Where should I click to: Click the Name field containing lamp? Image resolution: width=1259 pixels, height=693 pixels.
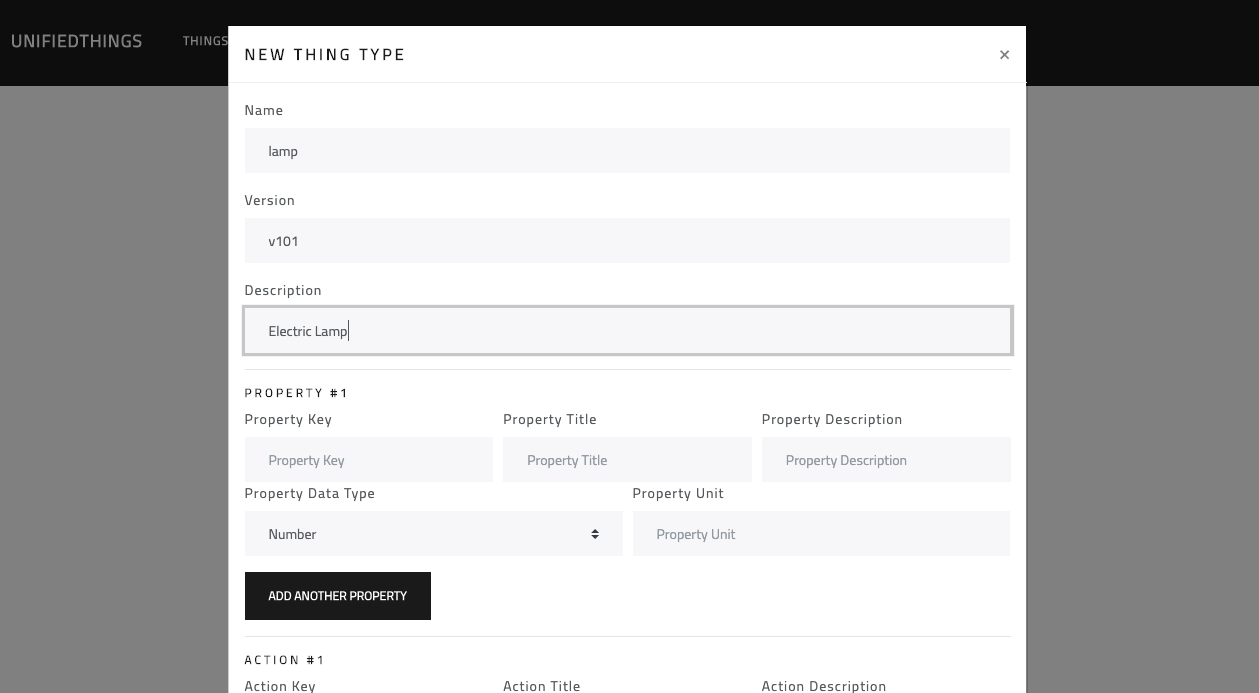click(627, 150)
